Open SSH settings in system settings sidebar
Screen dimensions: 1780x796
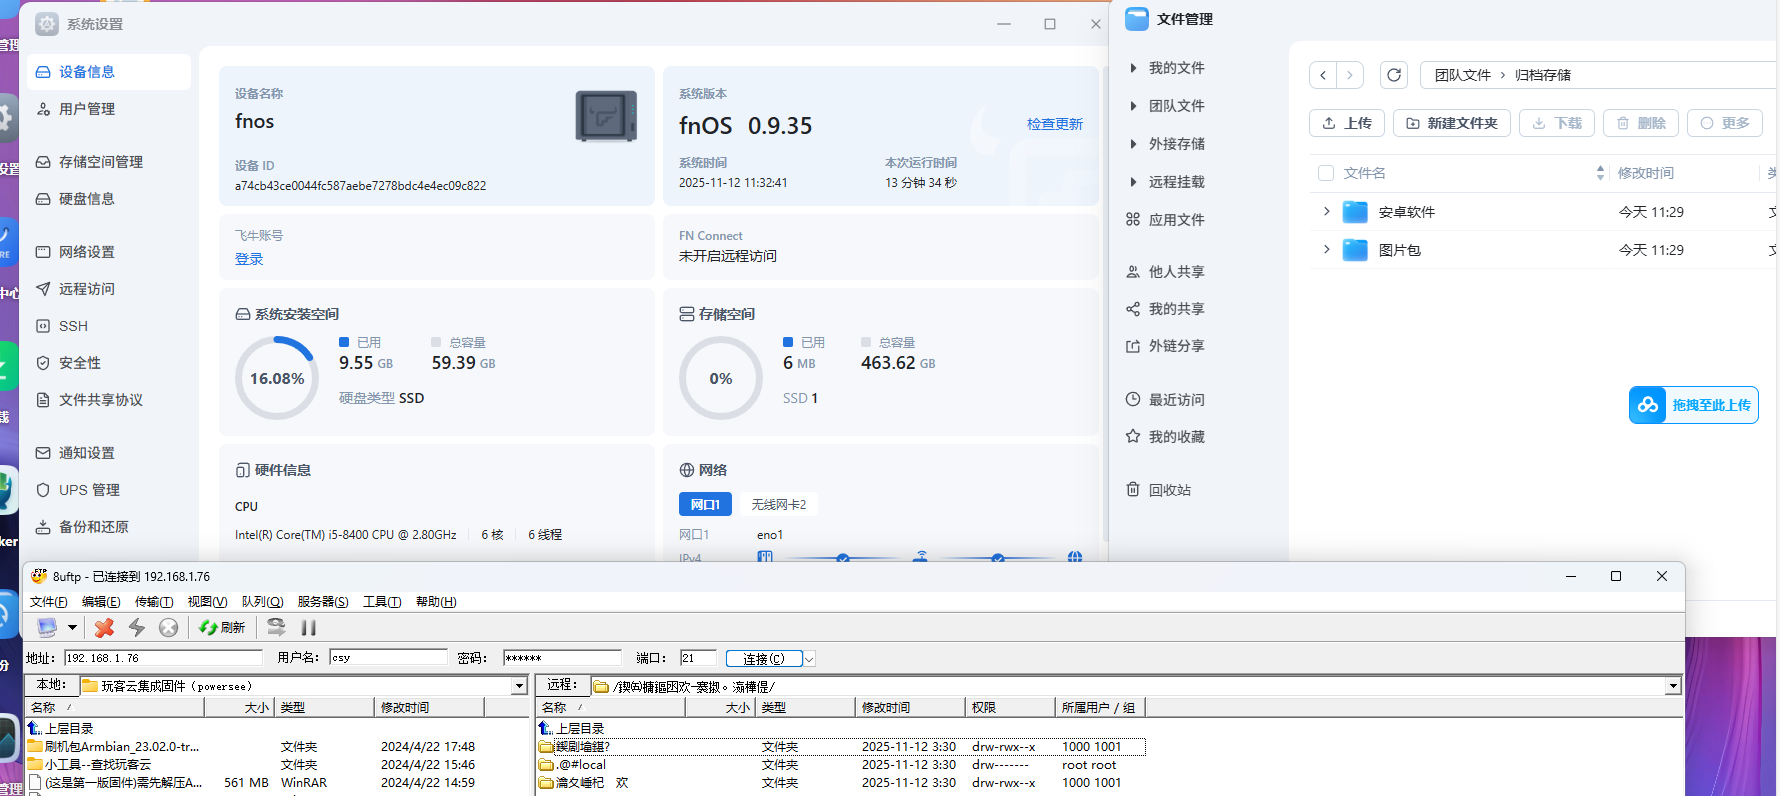pos(109,326)
